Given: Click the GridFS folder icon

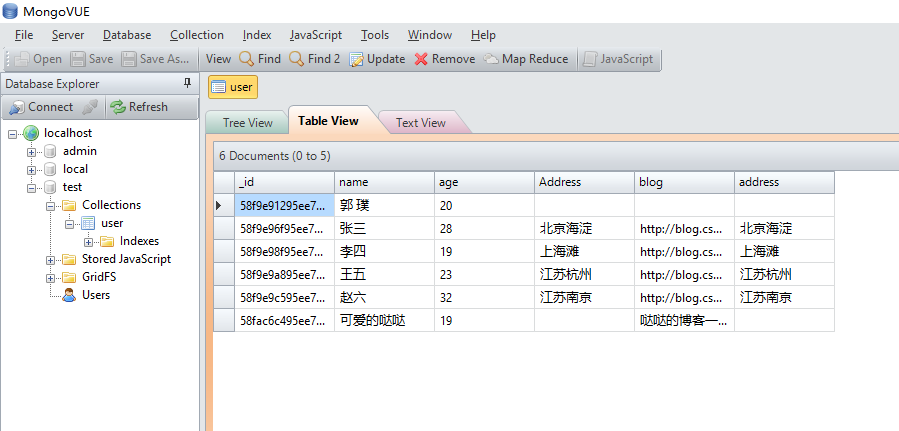Looking at the screenshot, I should [69, 277].
